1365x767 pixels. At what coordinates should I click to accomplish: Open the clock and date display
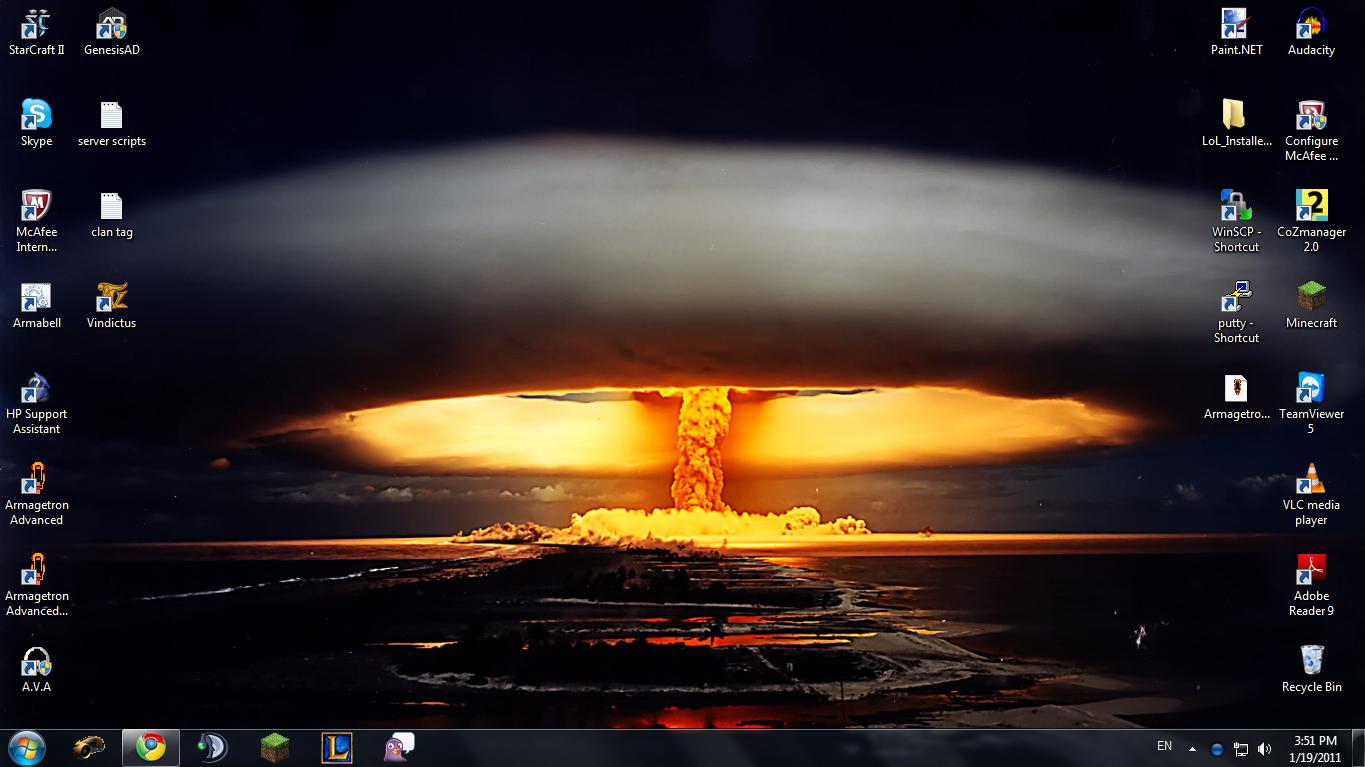1315,748
